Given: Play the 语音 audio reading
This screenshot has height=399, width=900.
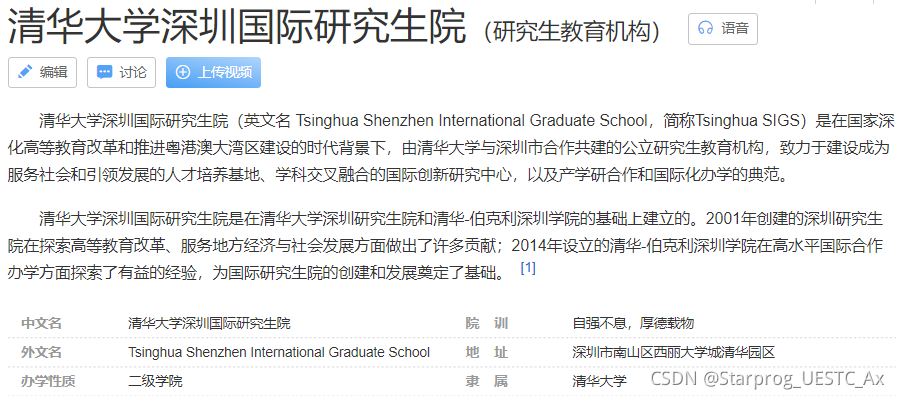Looking at the screenshot, I should tap(723, 29).
